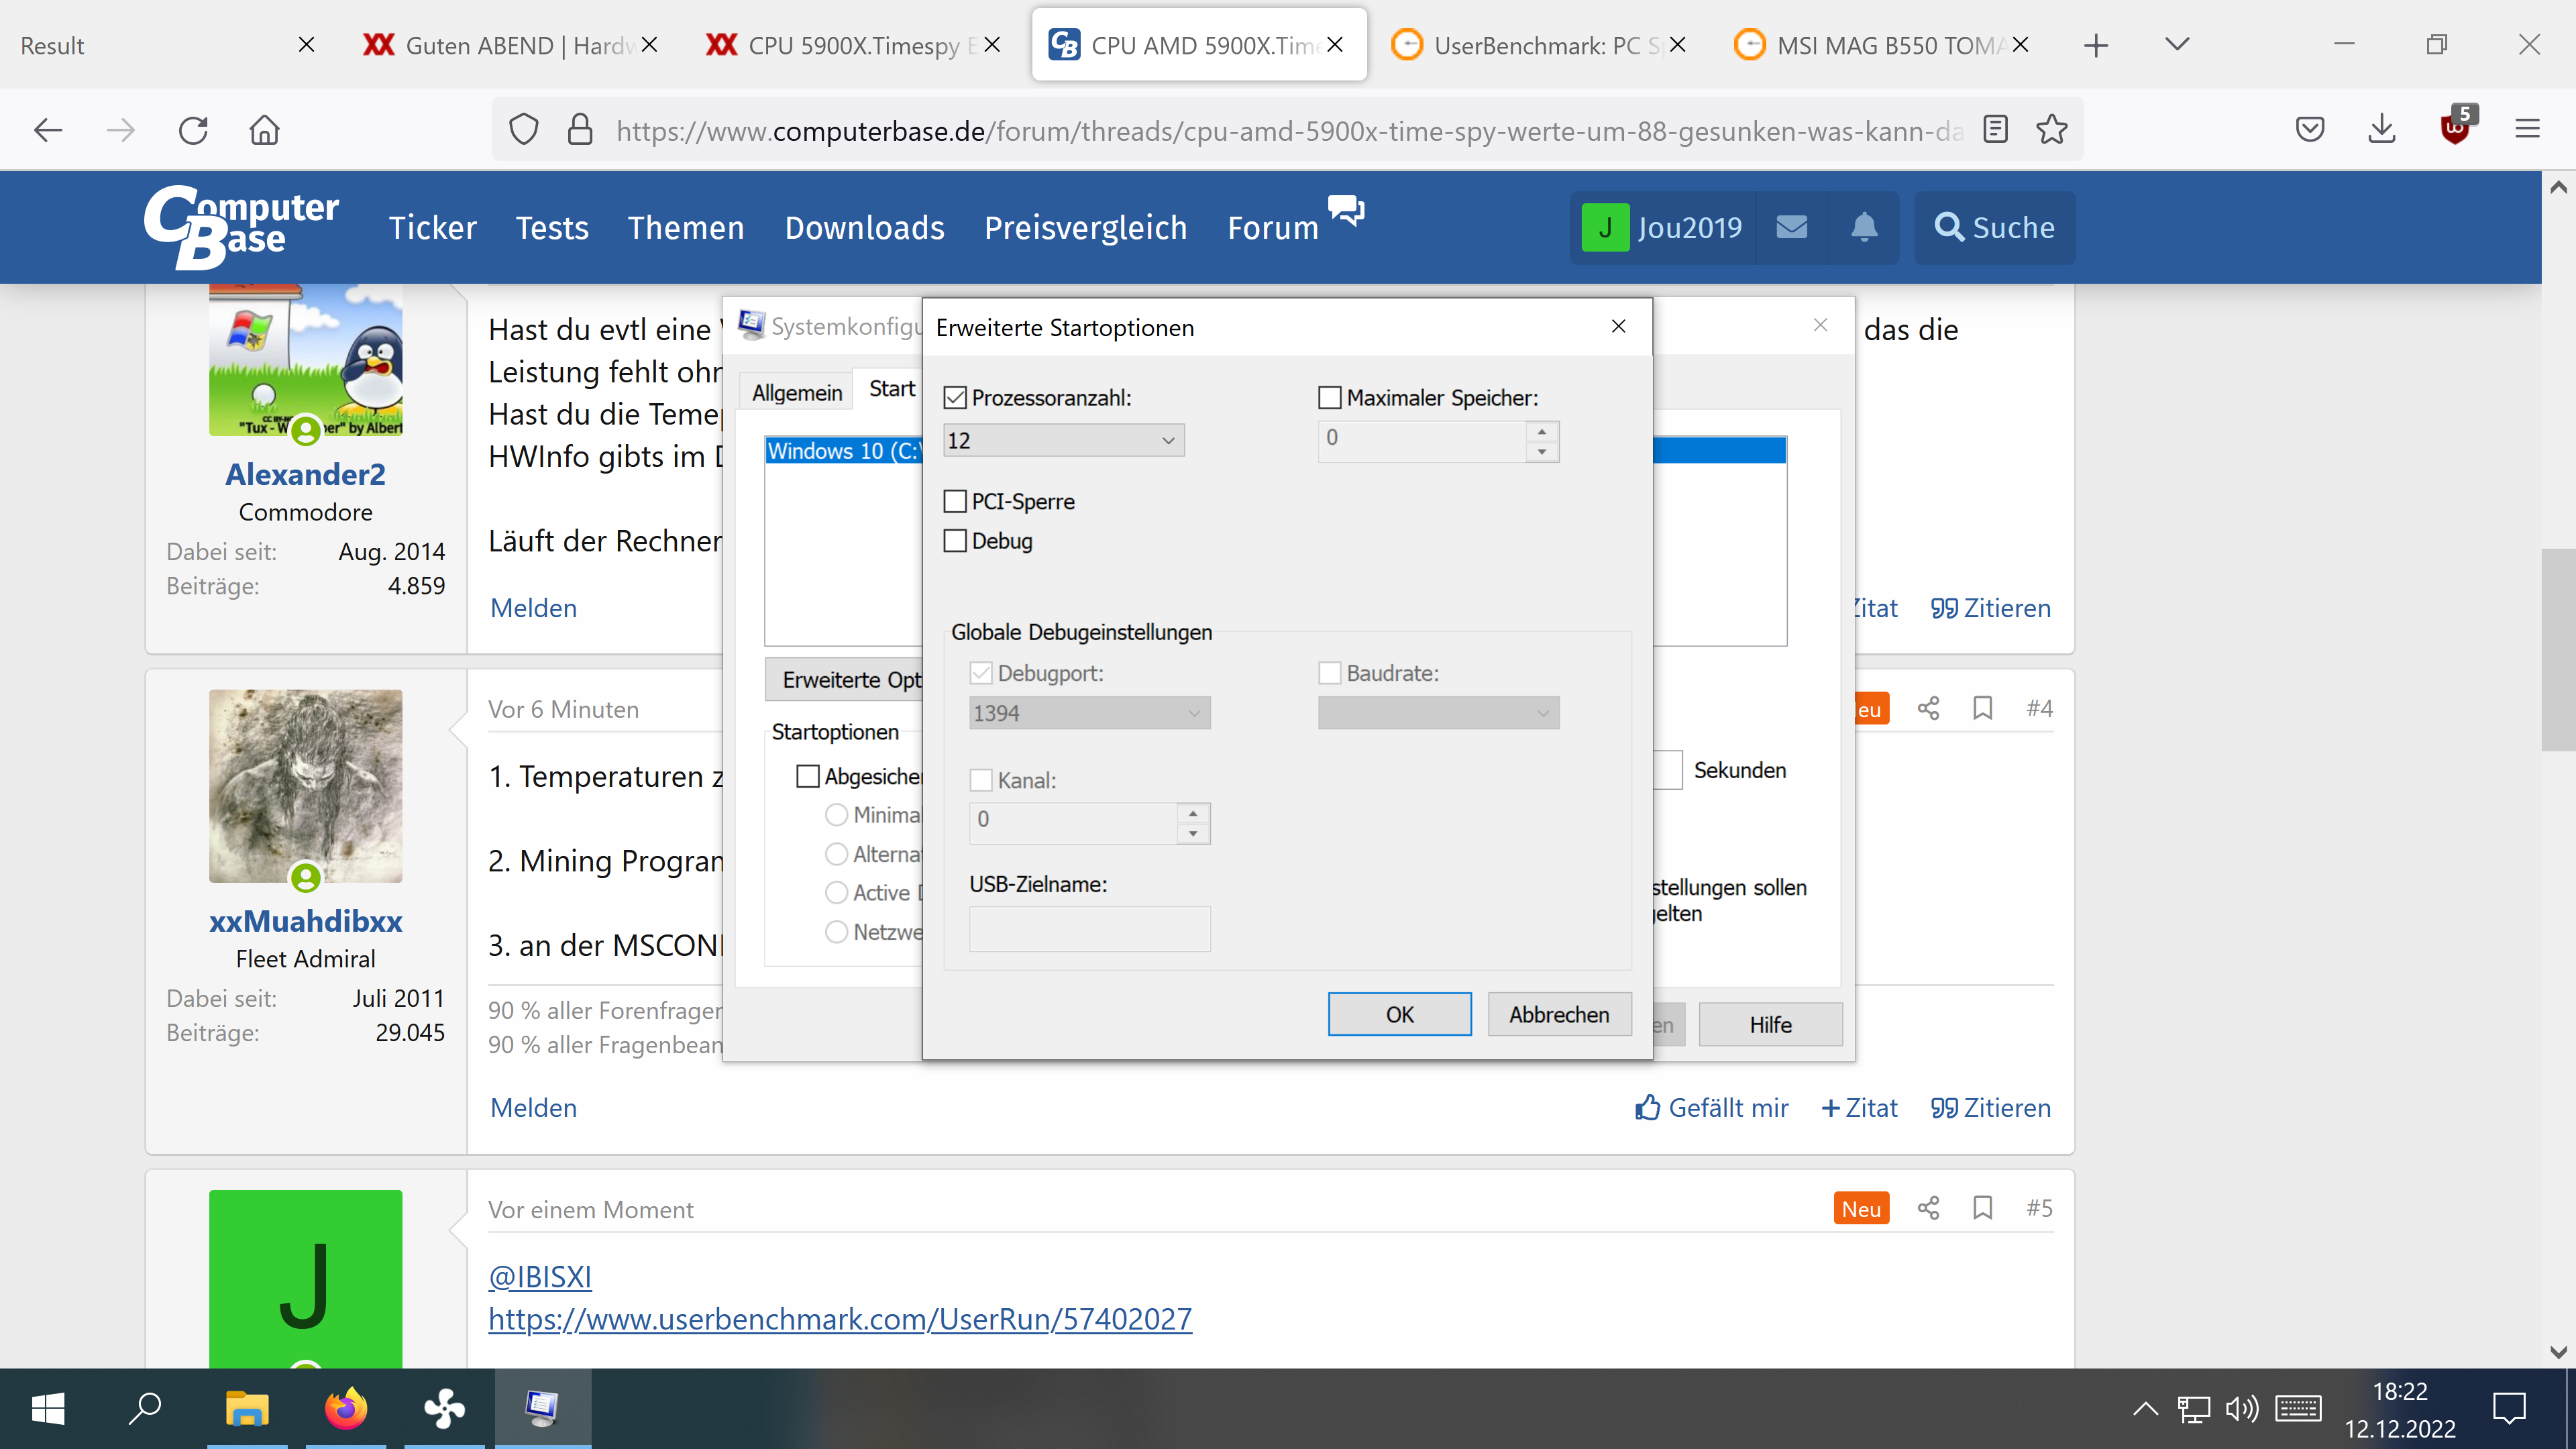Click share icon on post #5
The height and width of the screenshot is (1449, 2576).
[x=1928, y=1208]
